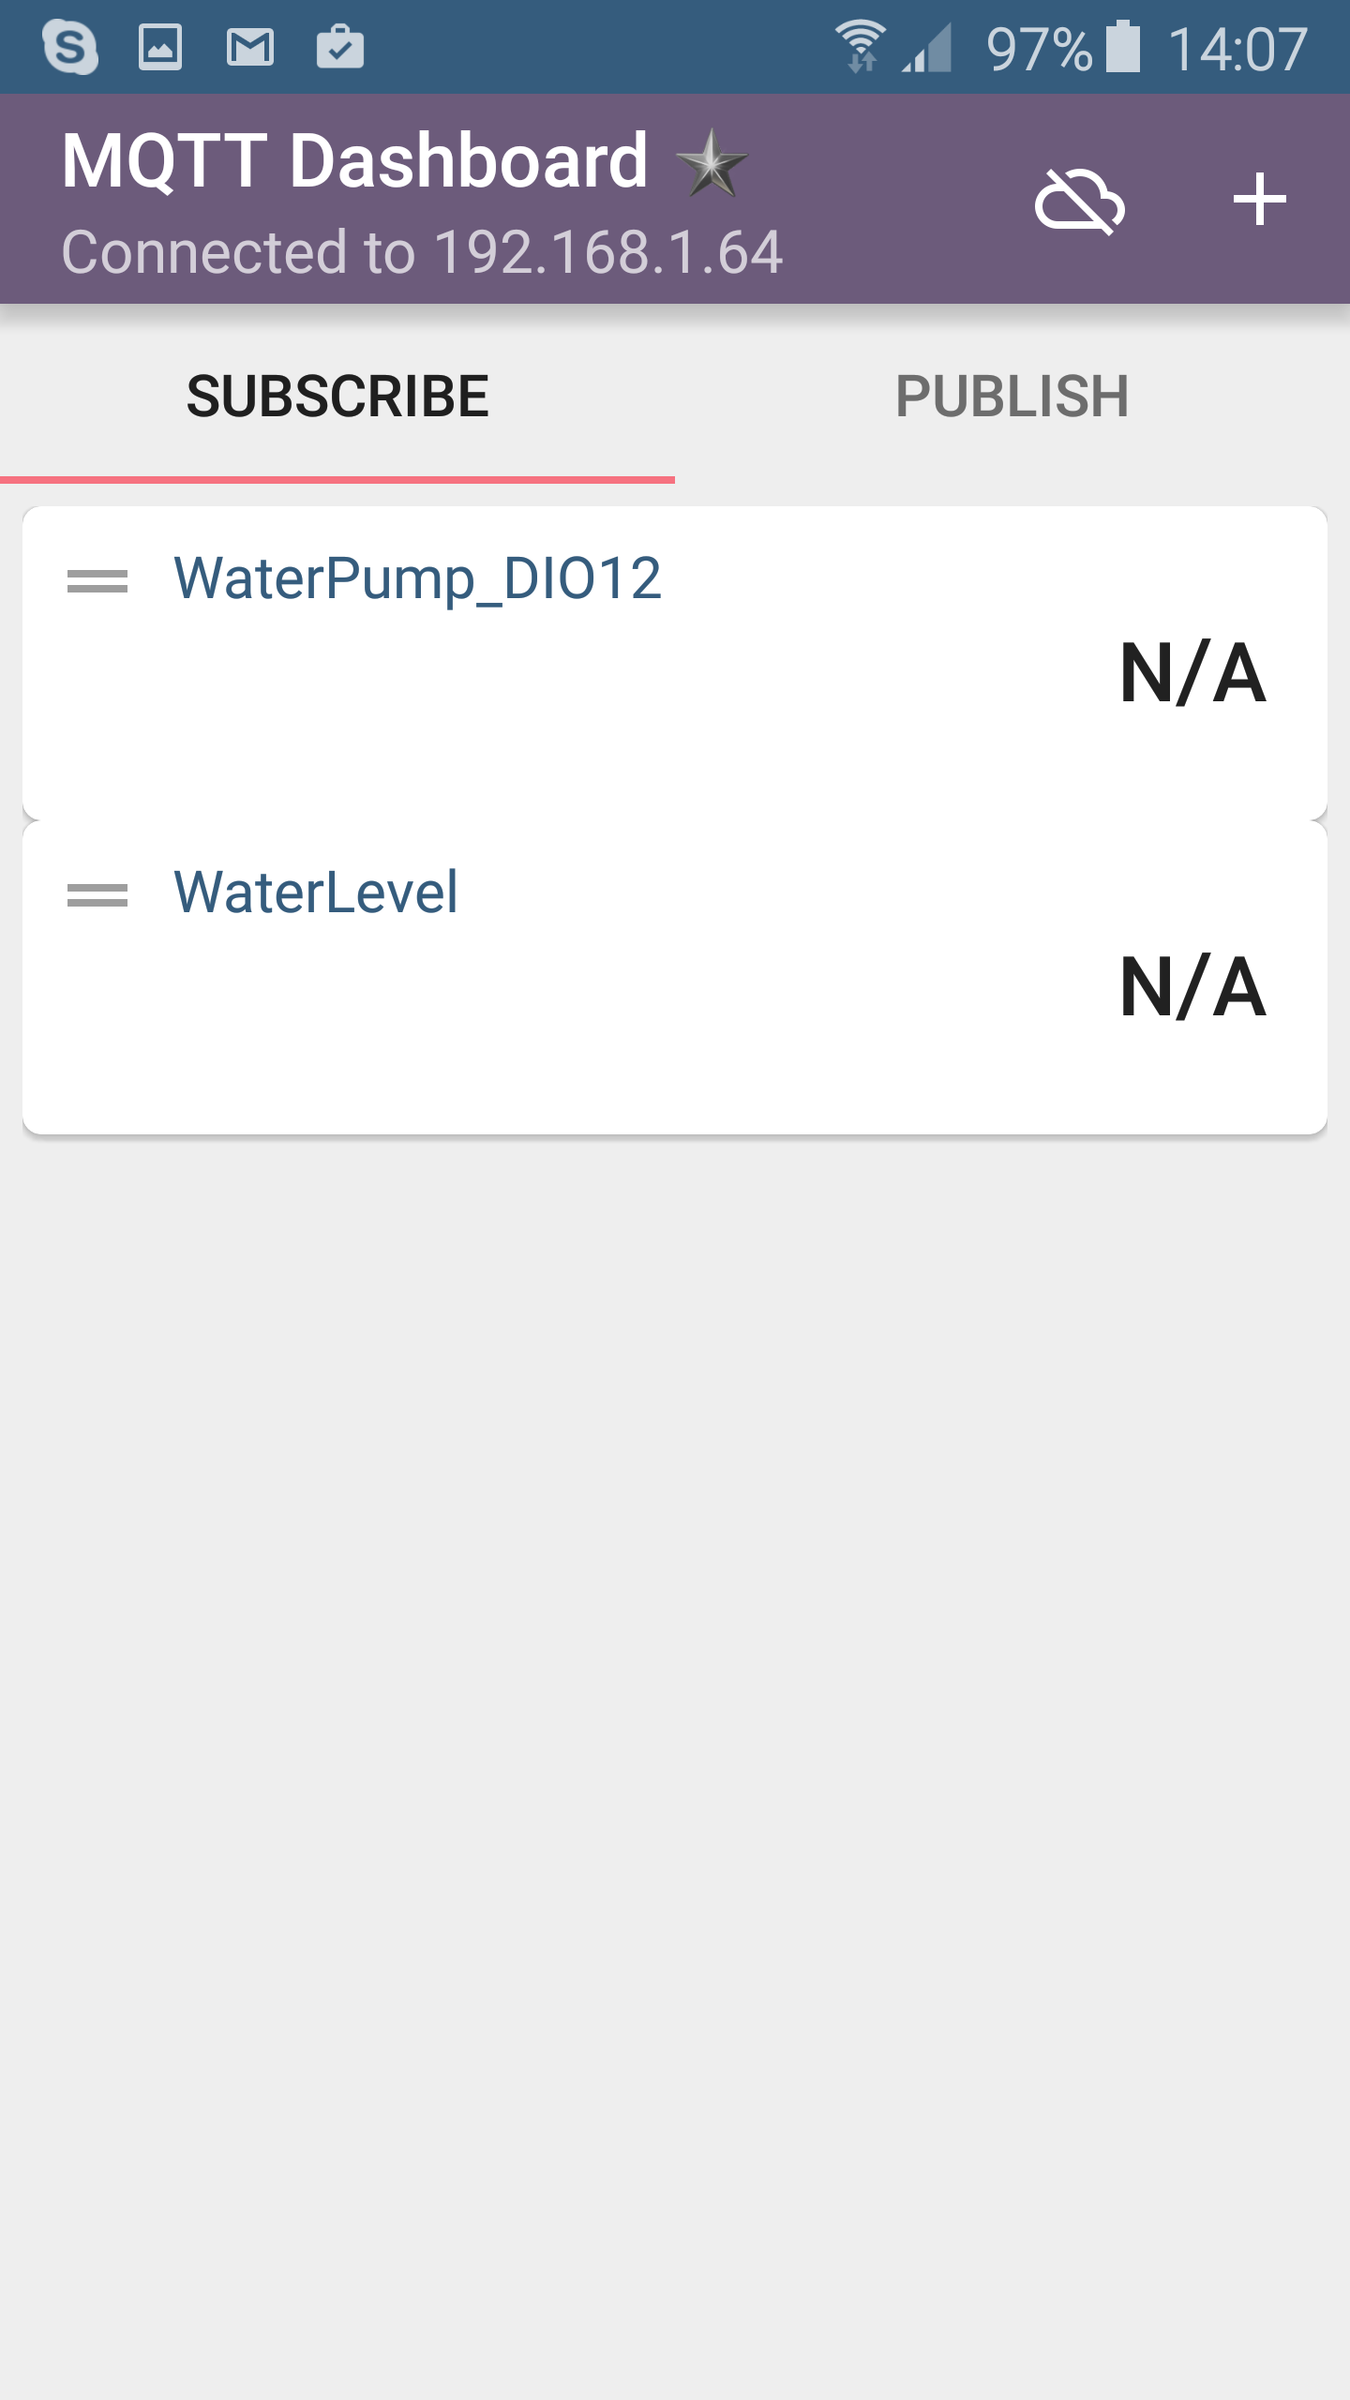Viewport: 1350px width, 2400px height.
Task: Tap the Skype notification icon
Action: click(70, 47)
